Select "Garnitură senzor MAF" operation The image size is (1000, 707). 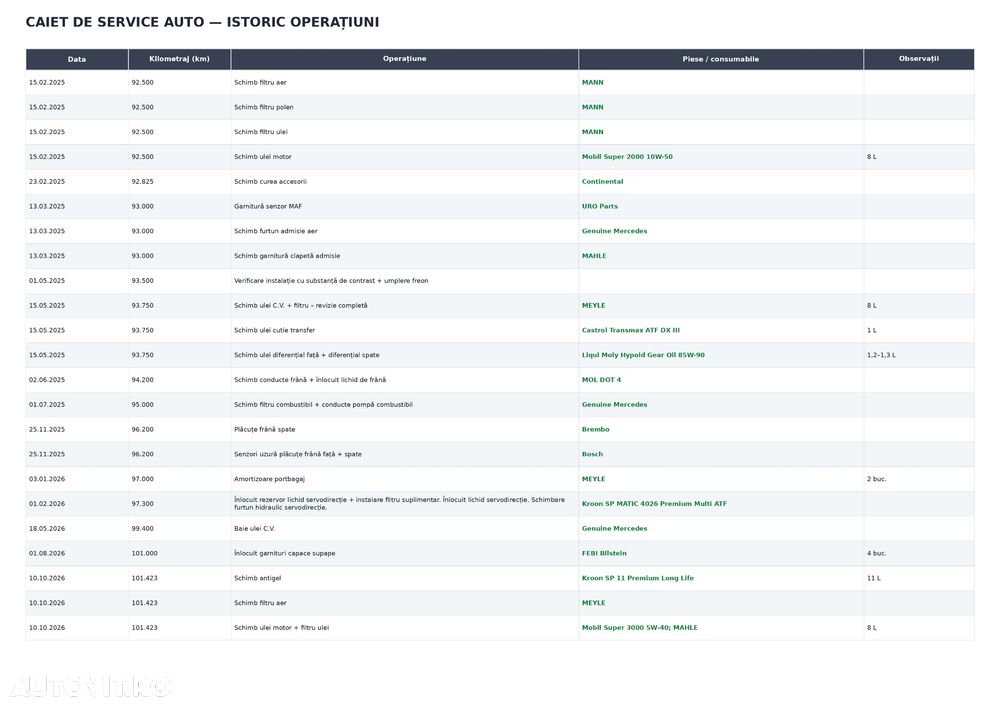coord(268,207)
